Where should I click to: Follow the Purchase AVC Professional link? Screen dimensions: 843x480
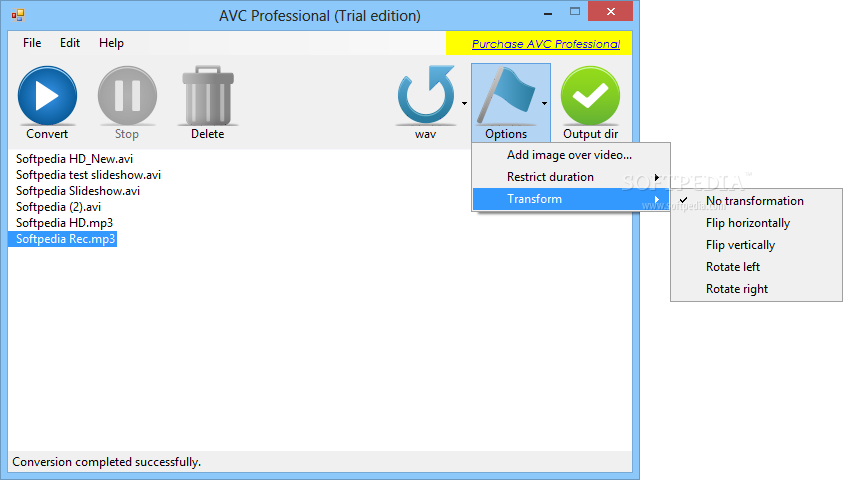pos(546,44)
